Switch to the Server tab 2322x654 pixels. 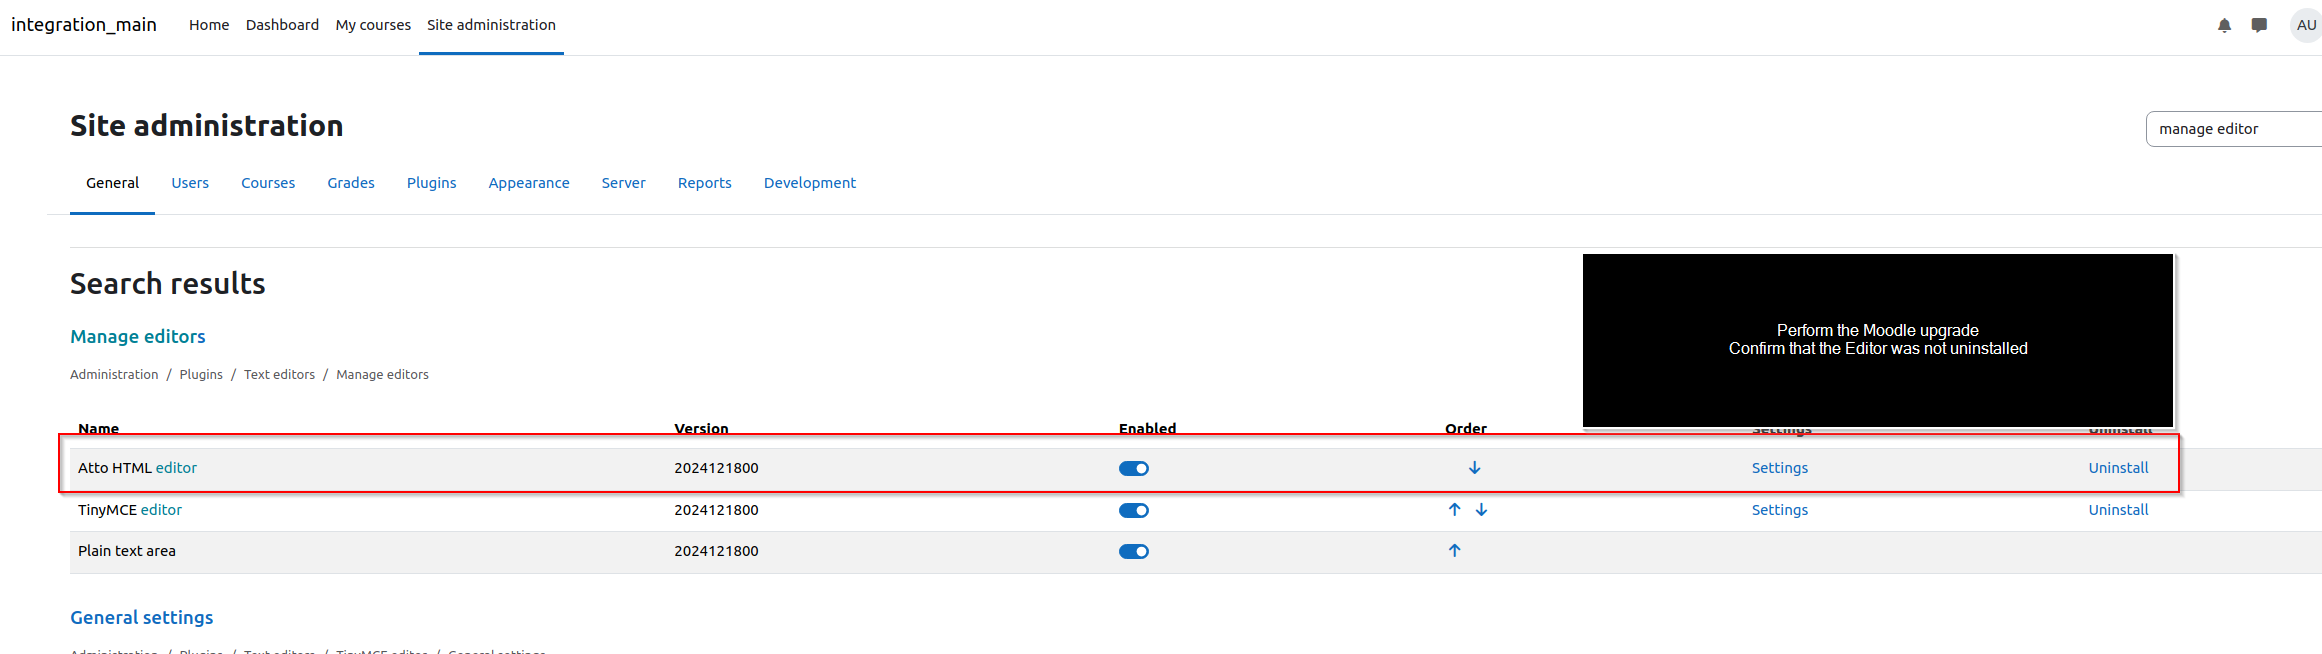623,183
